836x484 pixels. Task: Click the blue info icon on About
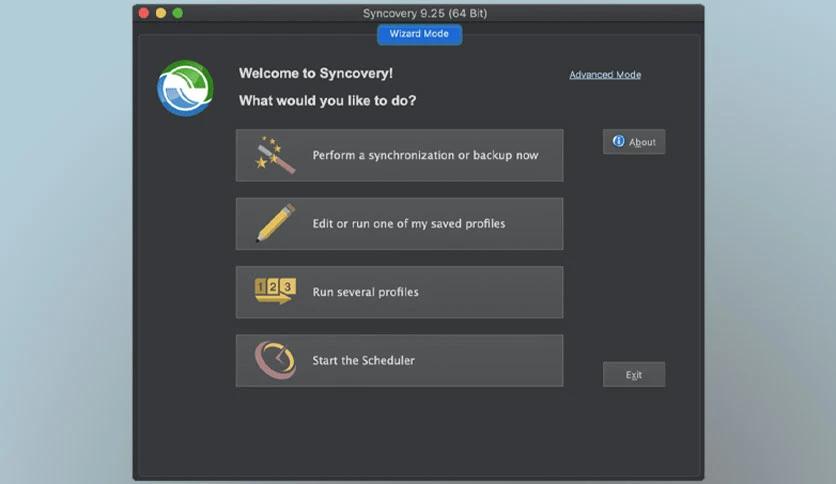click(x=618, y=141)
